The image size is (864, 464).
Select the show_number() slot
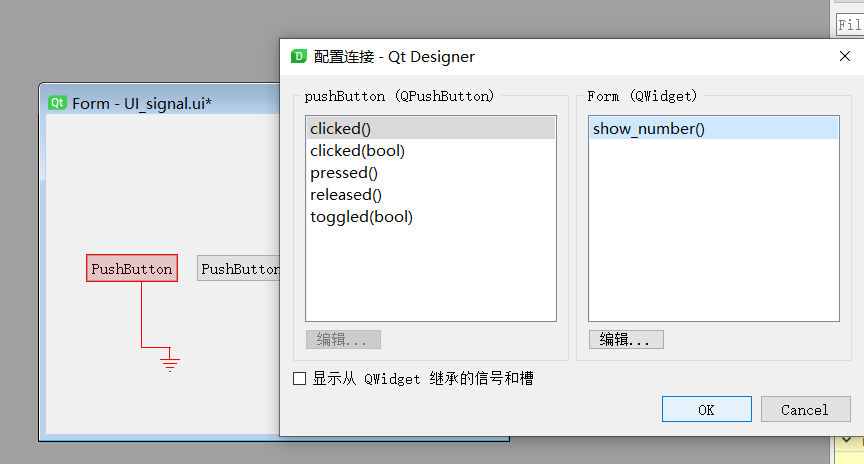pos(714,128)
